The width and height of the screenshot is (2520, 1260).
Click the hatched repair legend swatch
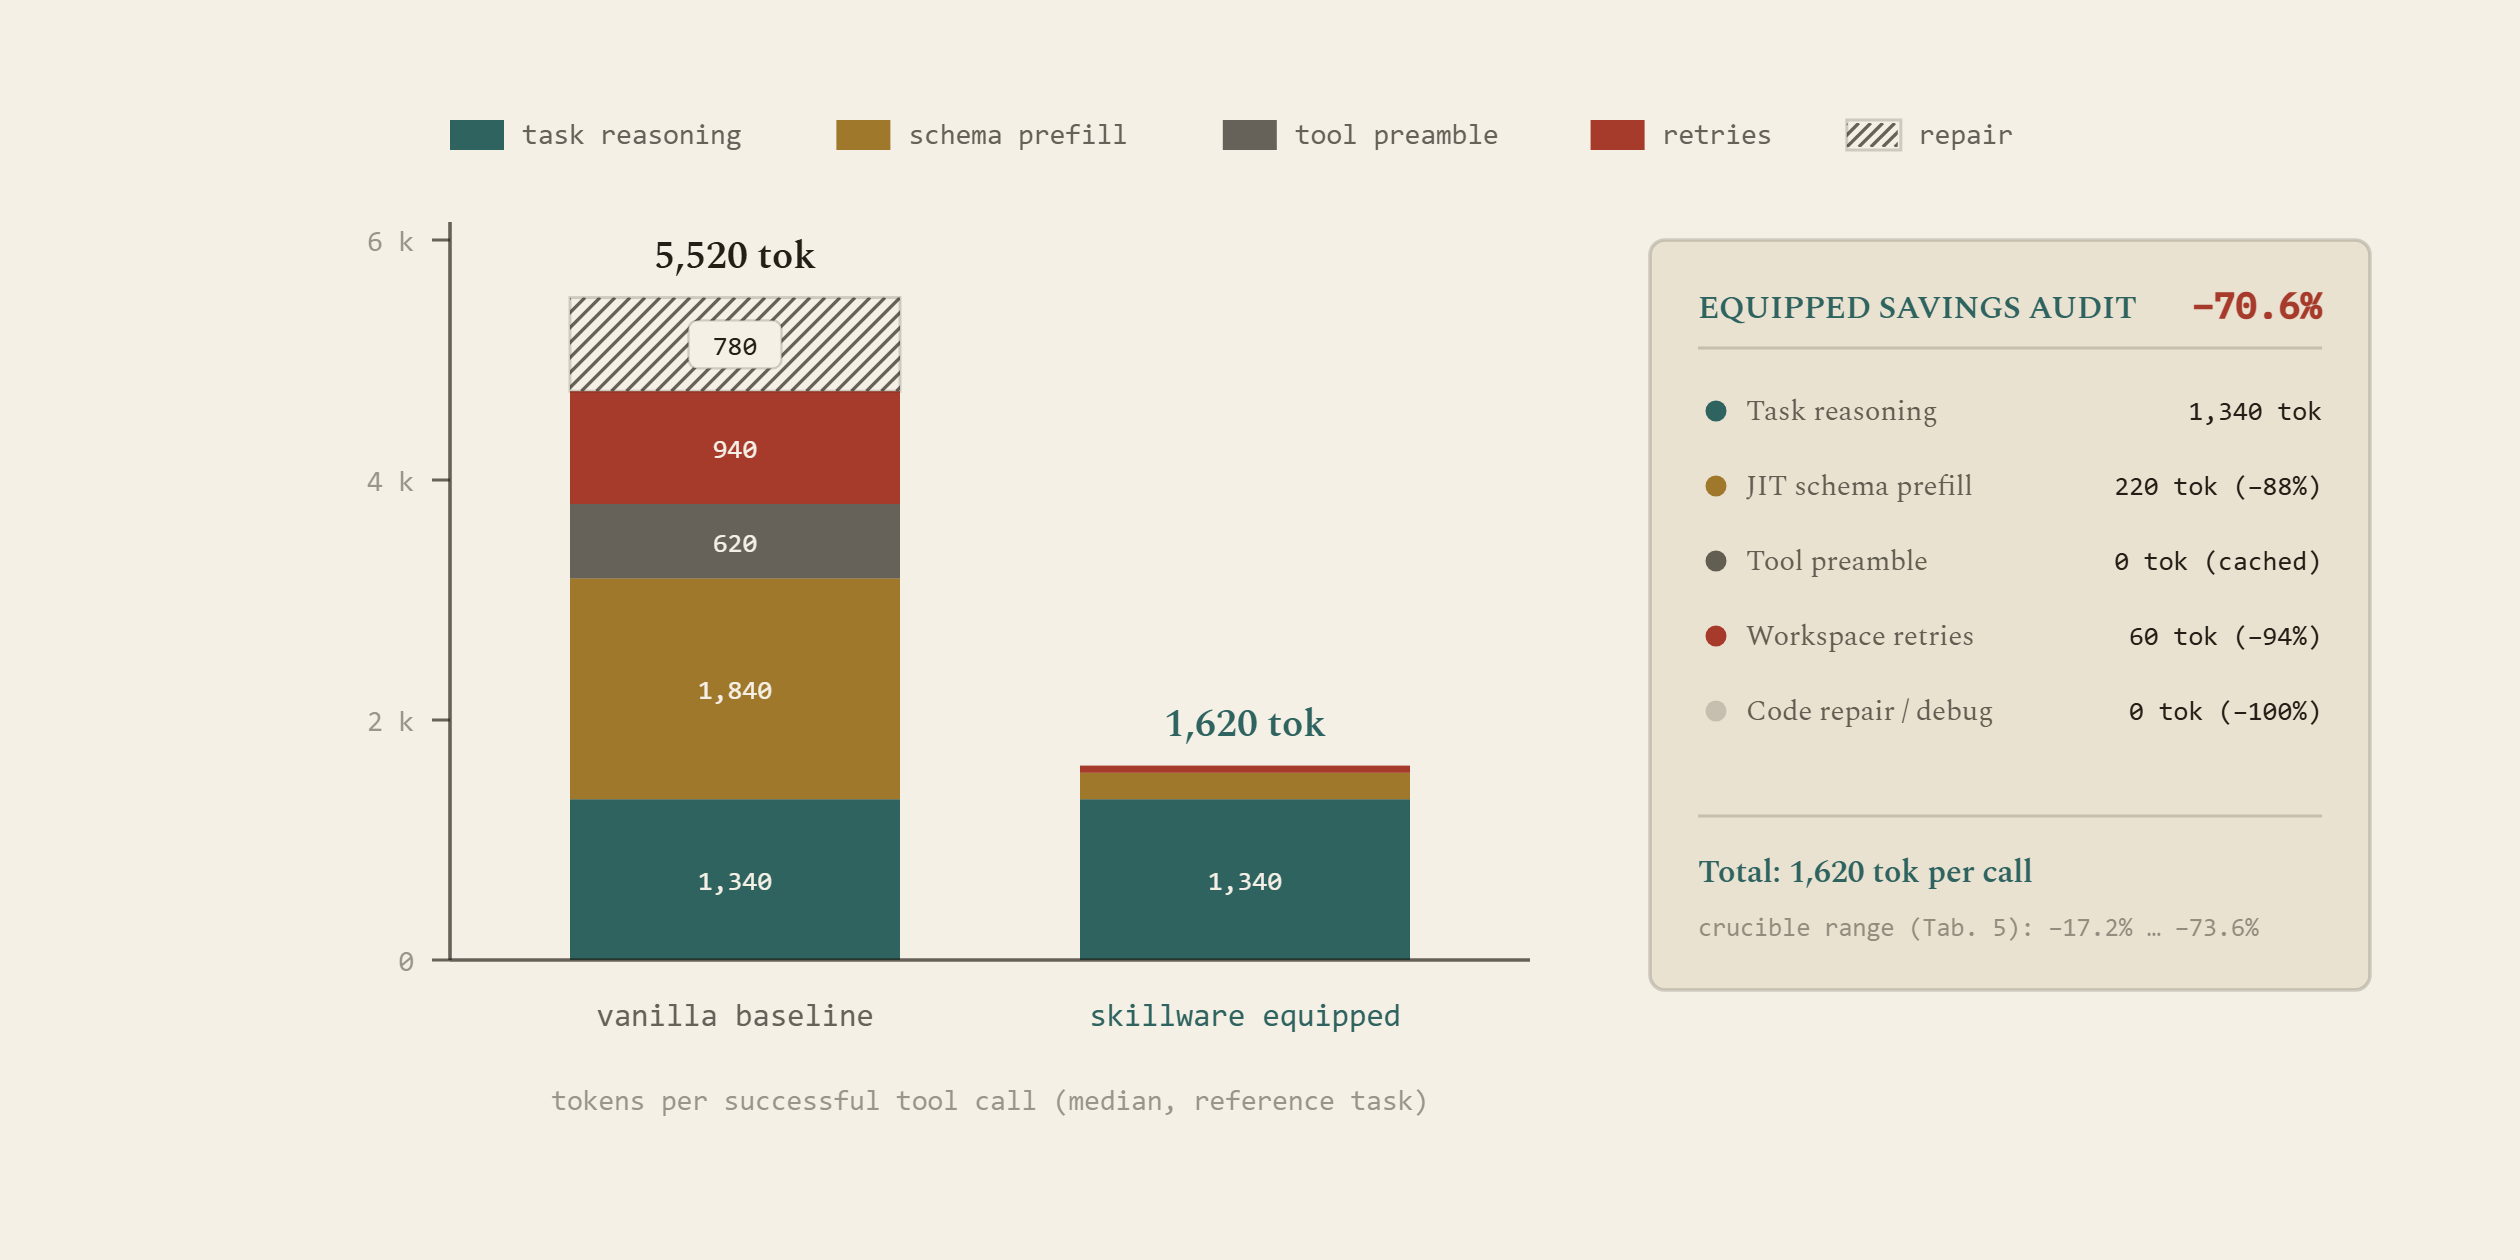coord(1873,135)
